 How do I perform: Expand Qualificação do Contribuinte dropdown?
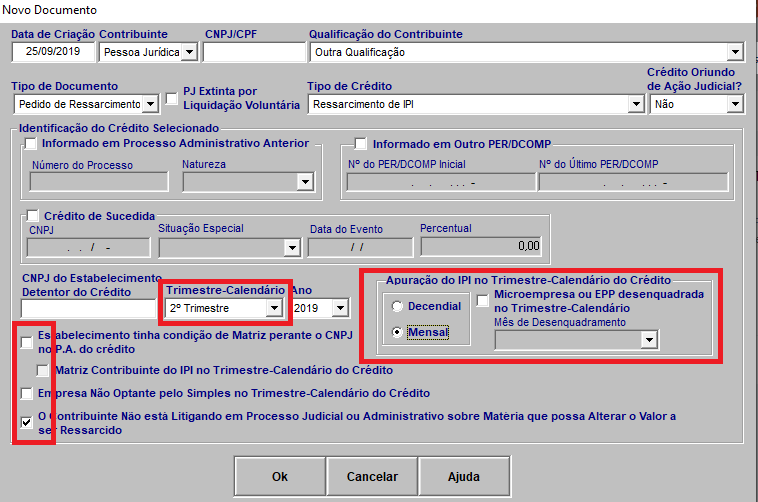735,52
